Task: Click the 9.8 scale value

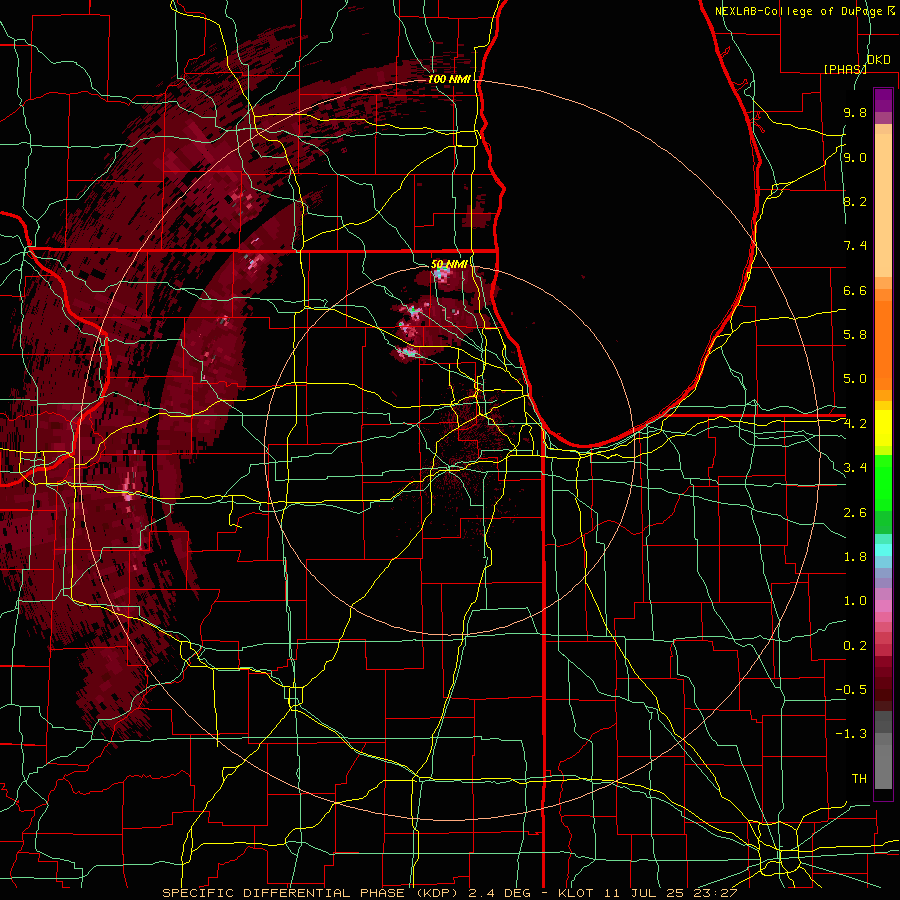Action: click(855, 113)
